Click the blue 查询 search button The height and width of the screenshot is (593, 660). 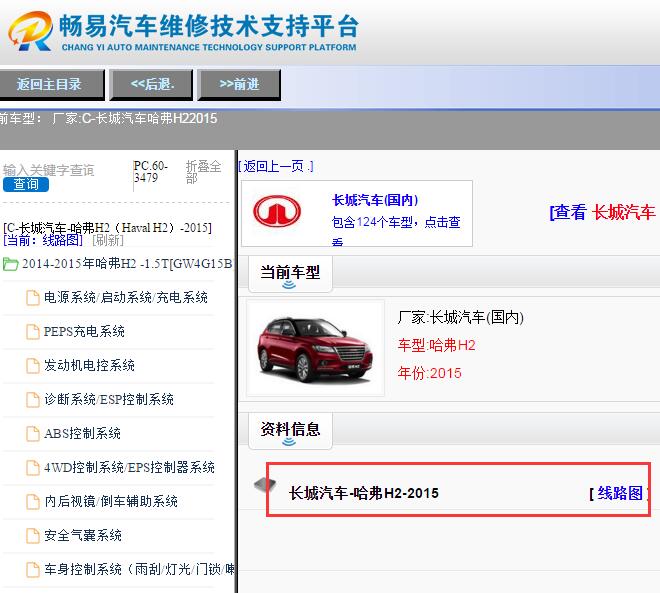pyautogui.click(x=26, y=184)
